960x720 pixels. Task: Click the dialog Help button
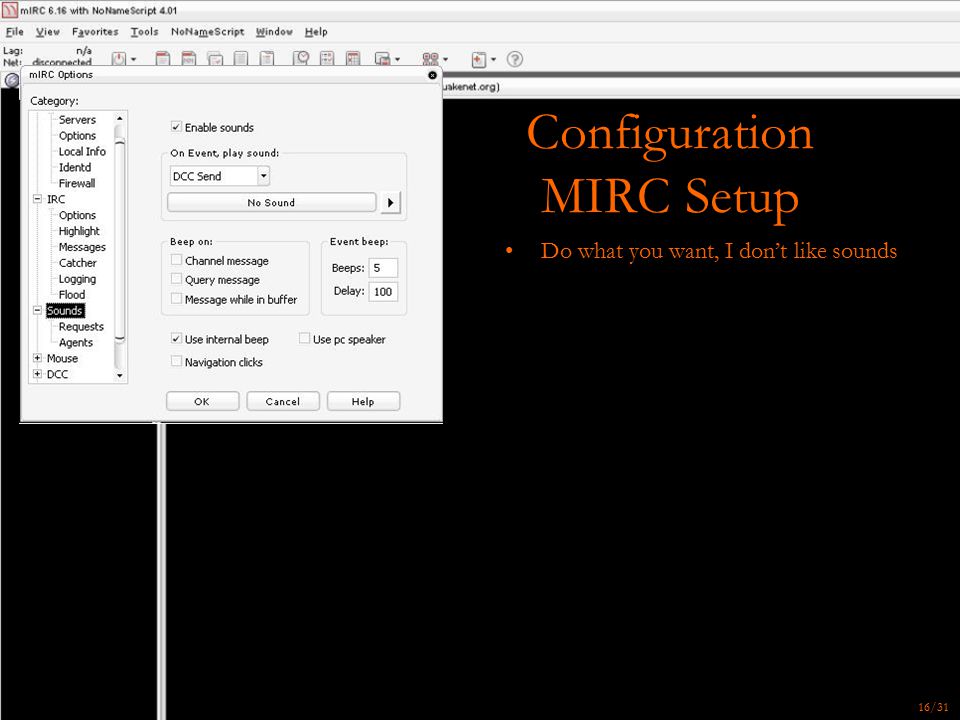coord(363,402)
